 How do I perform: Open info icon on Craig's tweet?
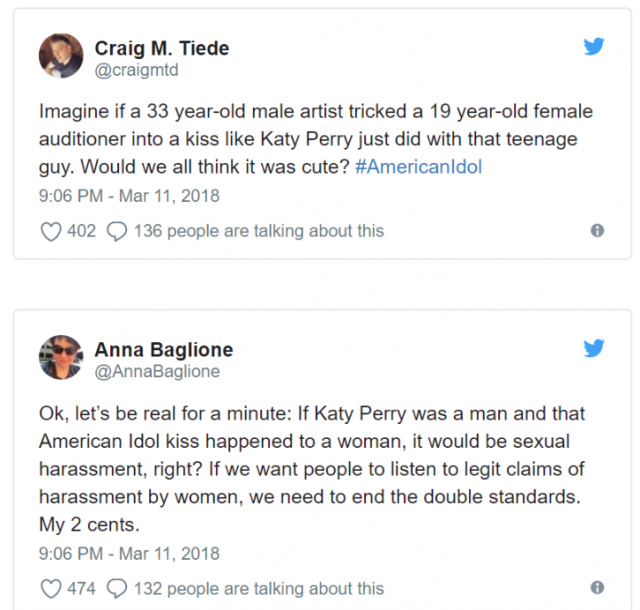pos(597,230)
